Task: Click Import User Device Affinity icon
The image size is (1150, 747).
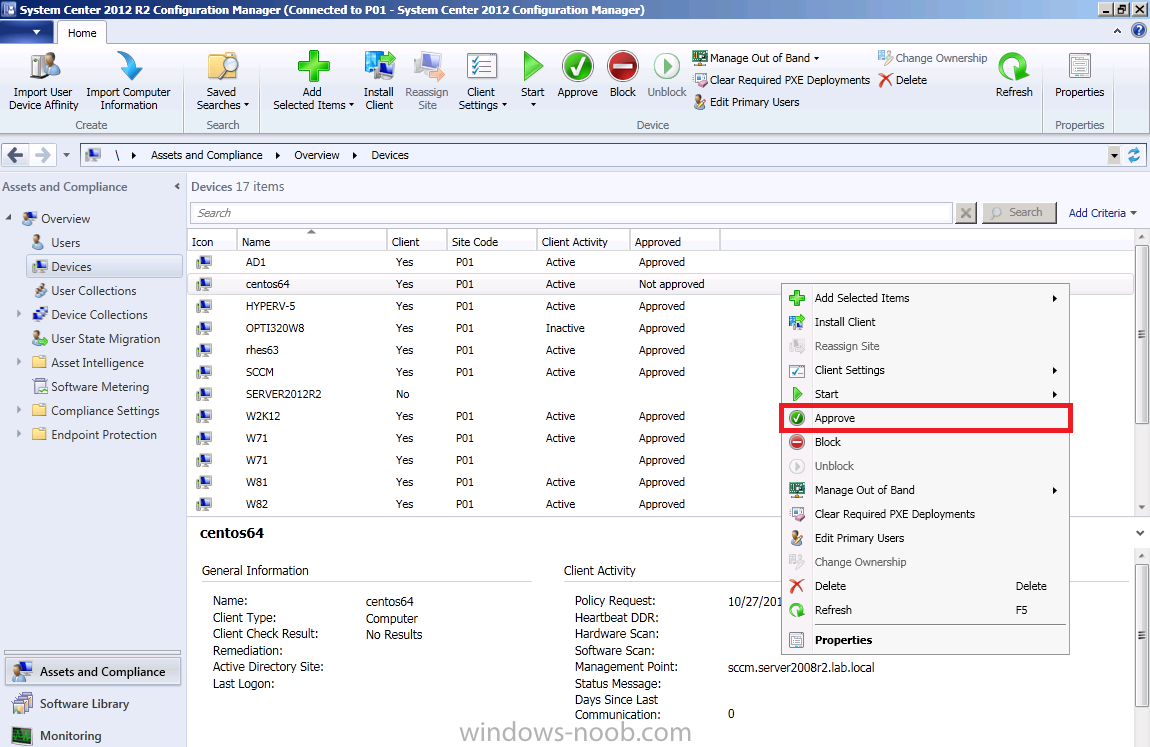Action: (44, 67)
